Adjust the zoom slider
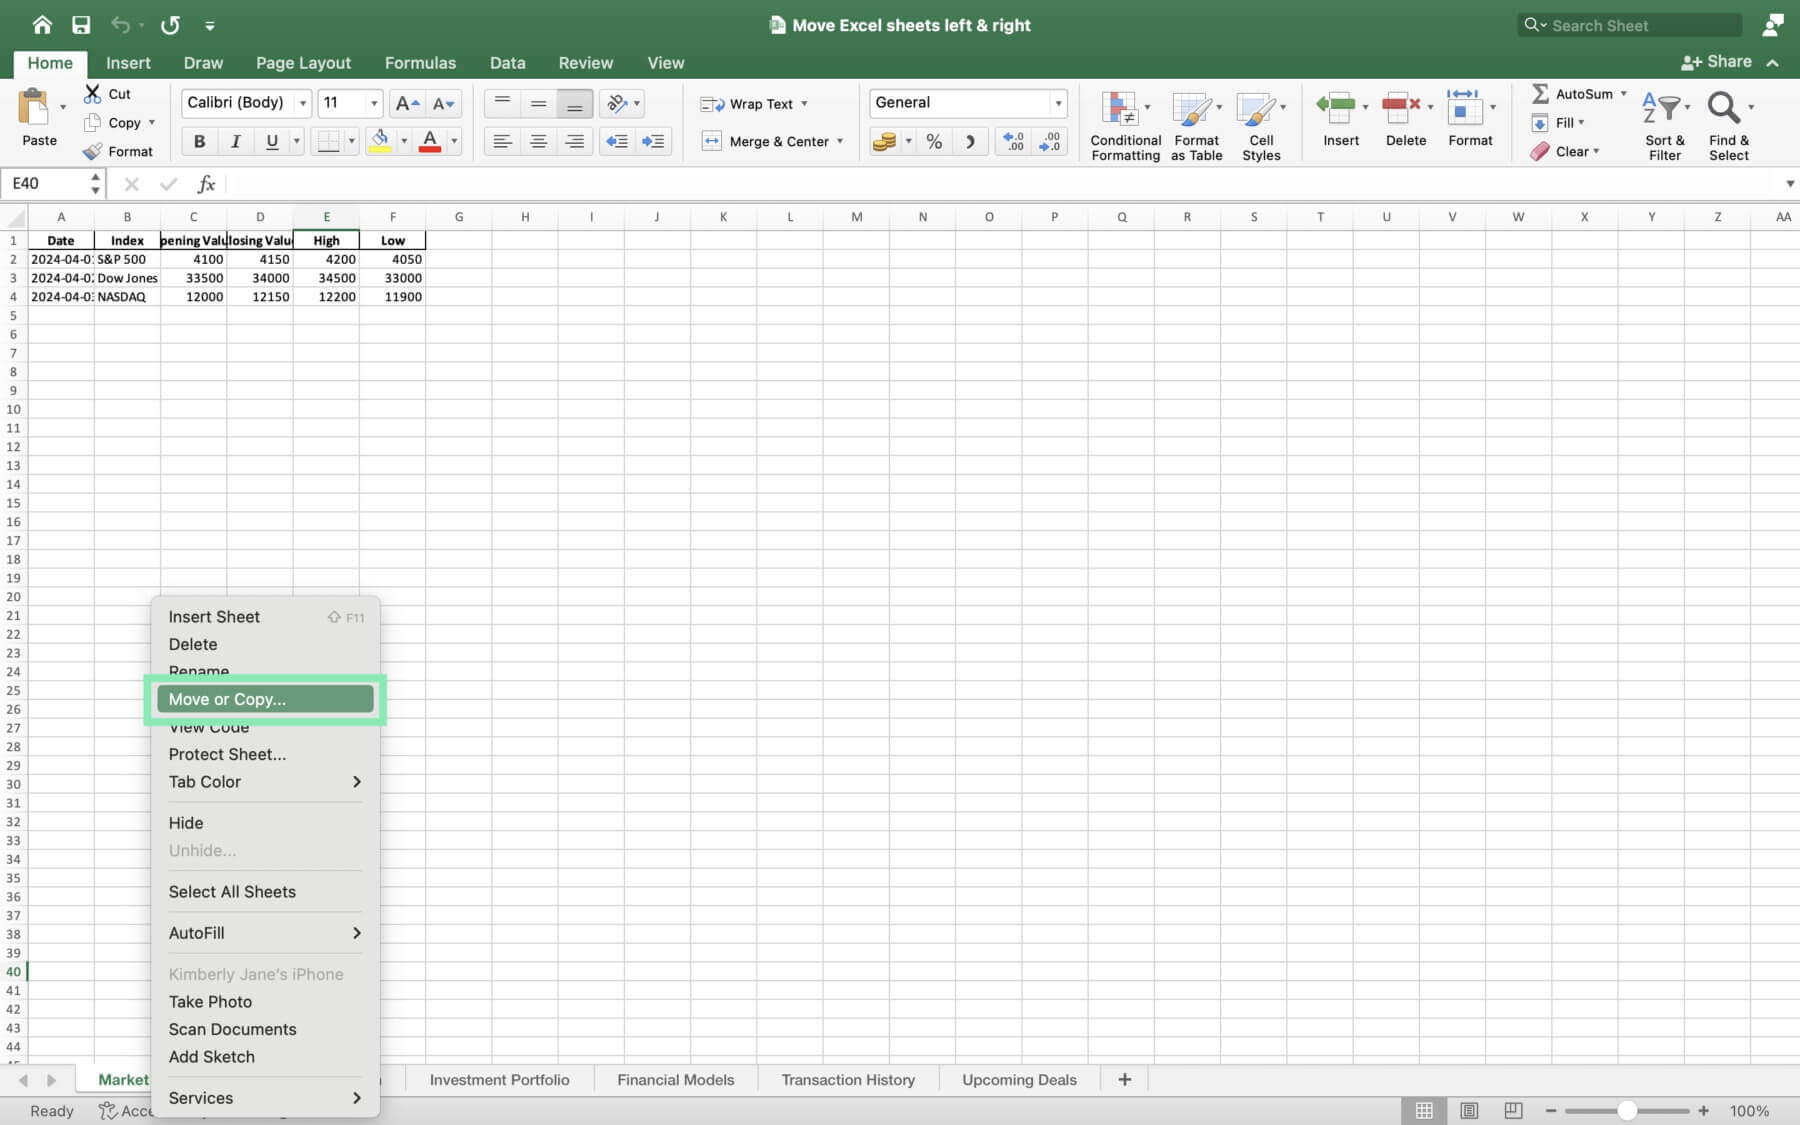 (1628, 1110)
